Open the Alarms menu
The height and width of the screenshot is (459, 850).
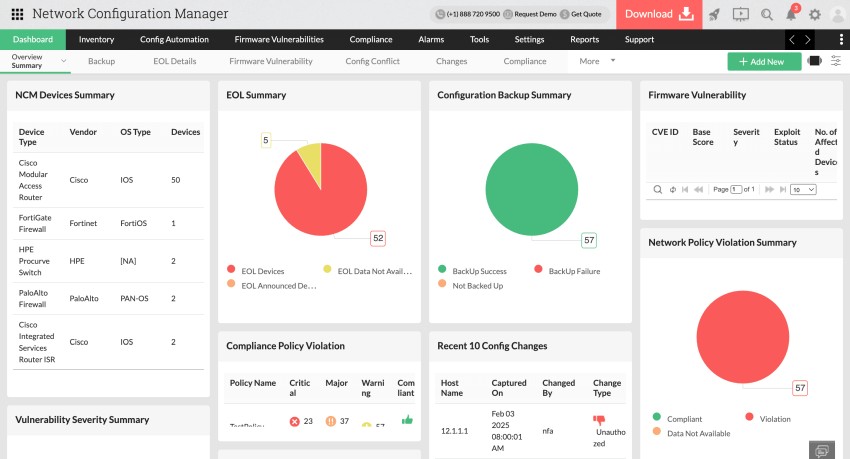(431, 39)
